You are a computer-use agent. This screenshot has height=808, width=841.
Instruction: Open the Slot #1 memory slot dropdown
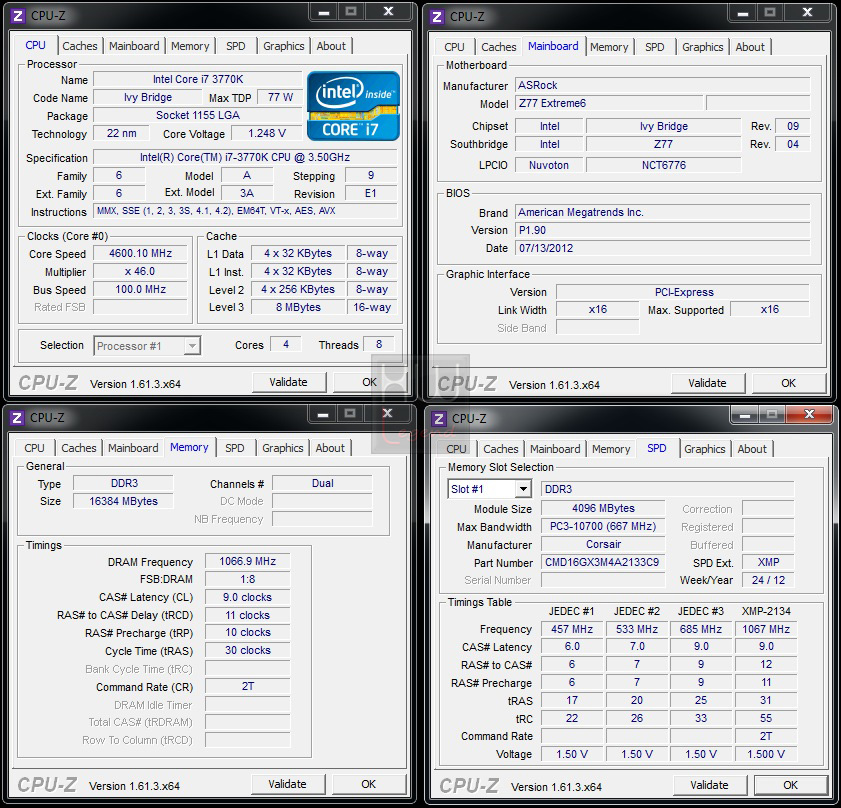coord(489,489)
